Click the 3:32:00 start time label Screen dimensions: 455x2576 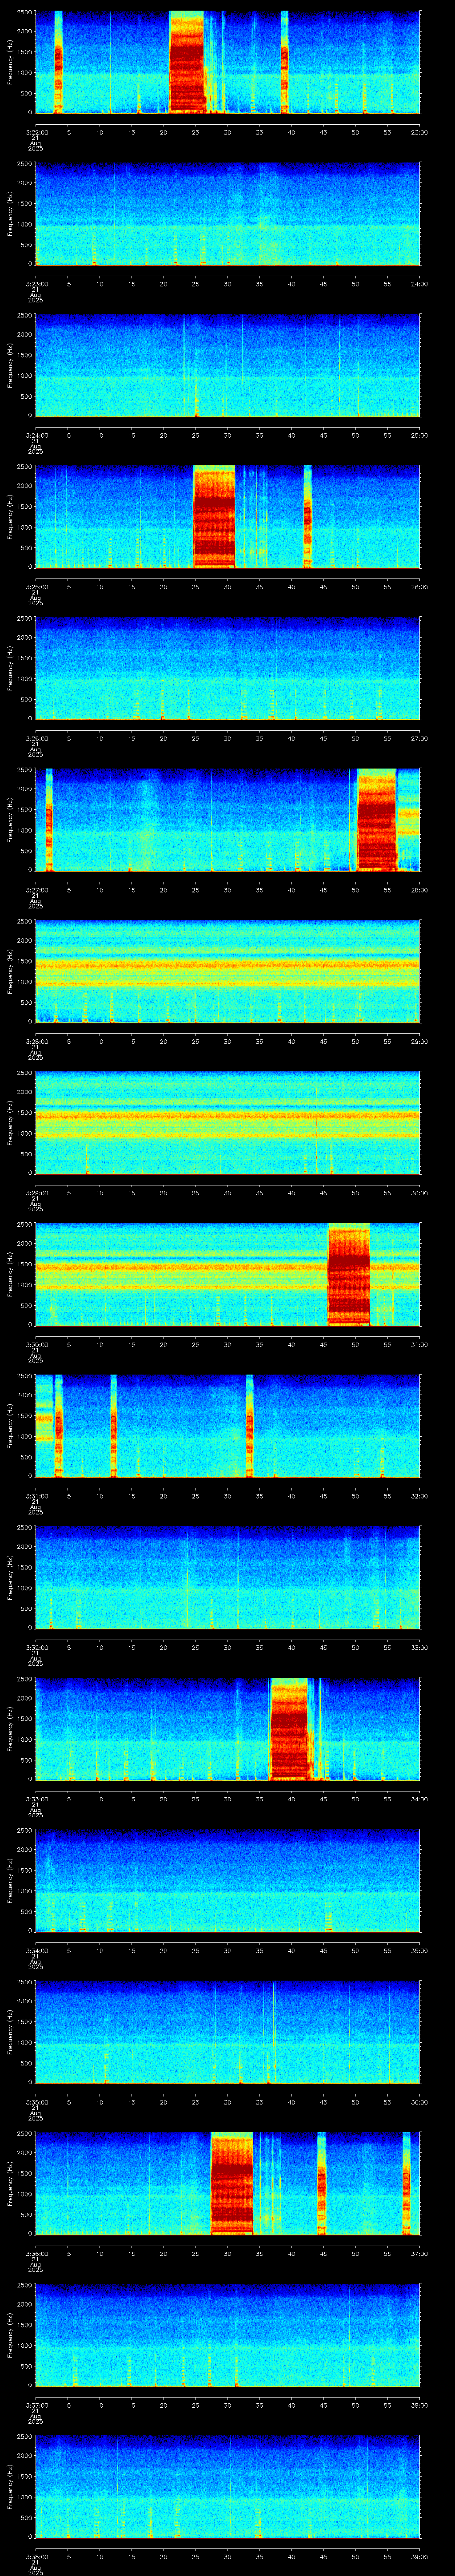pos(36,1648)
